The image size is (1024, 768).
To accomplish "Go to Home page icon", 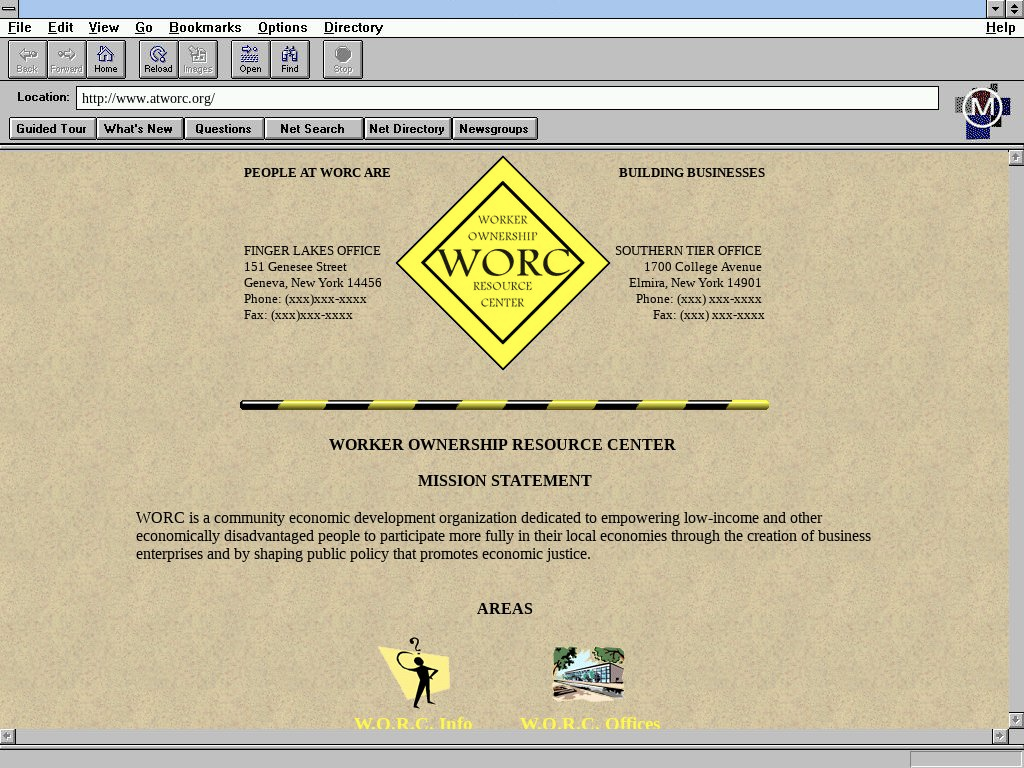I will 106,59.
